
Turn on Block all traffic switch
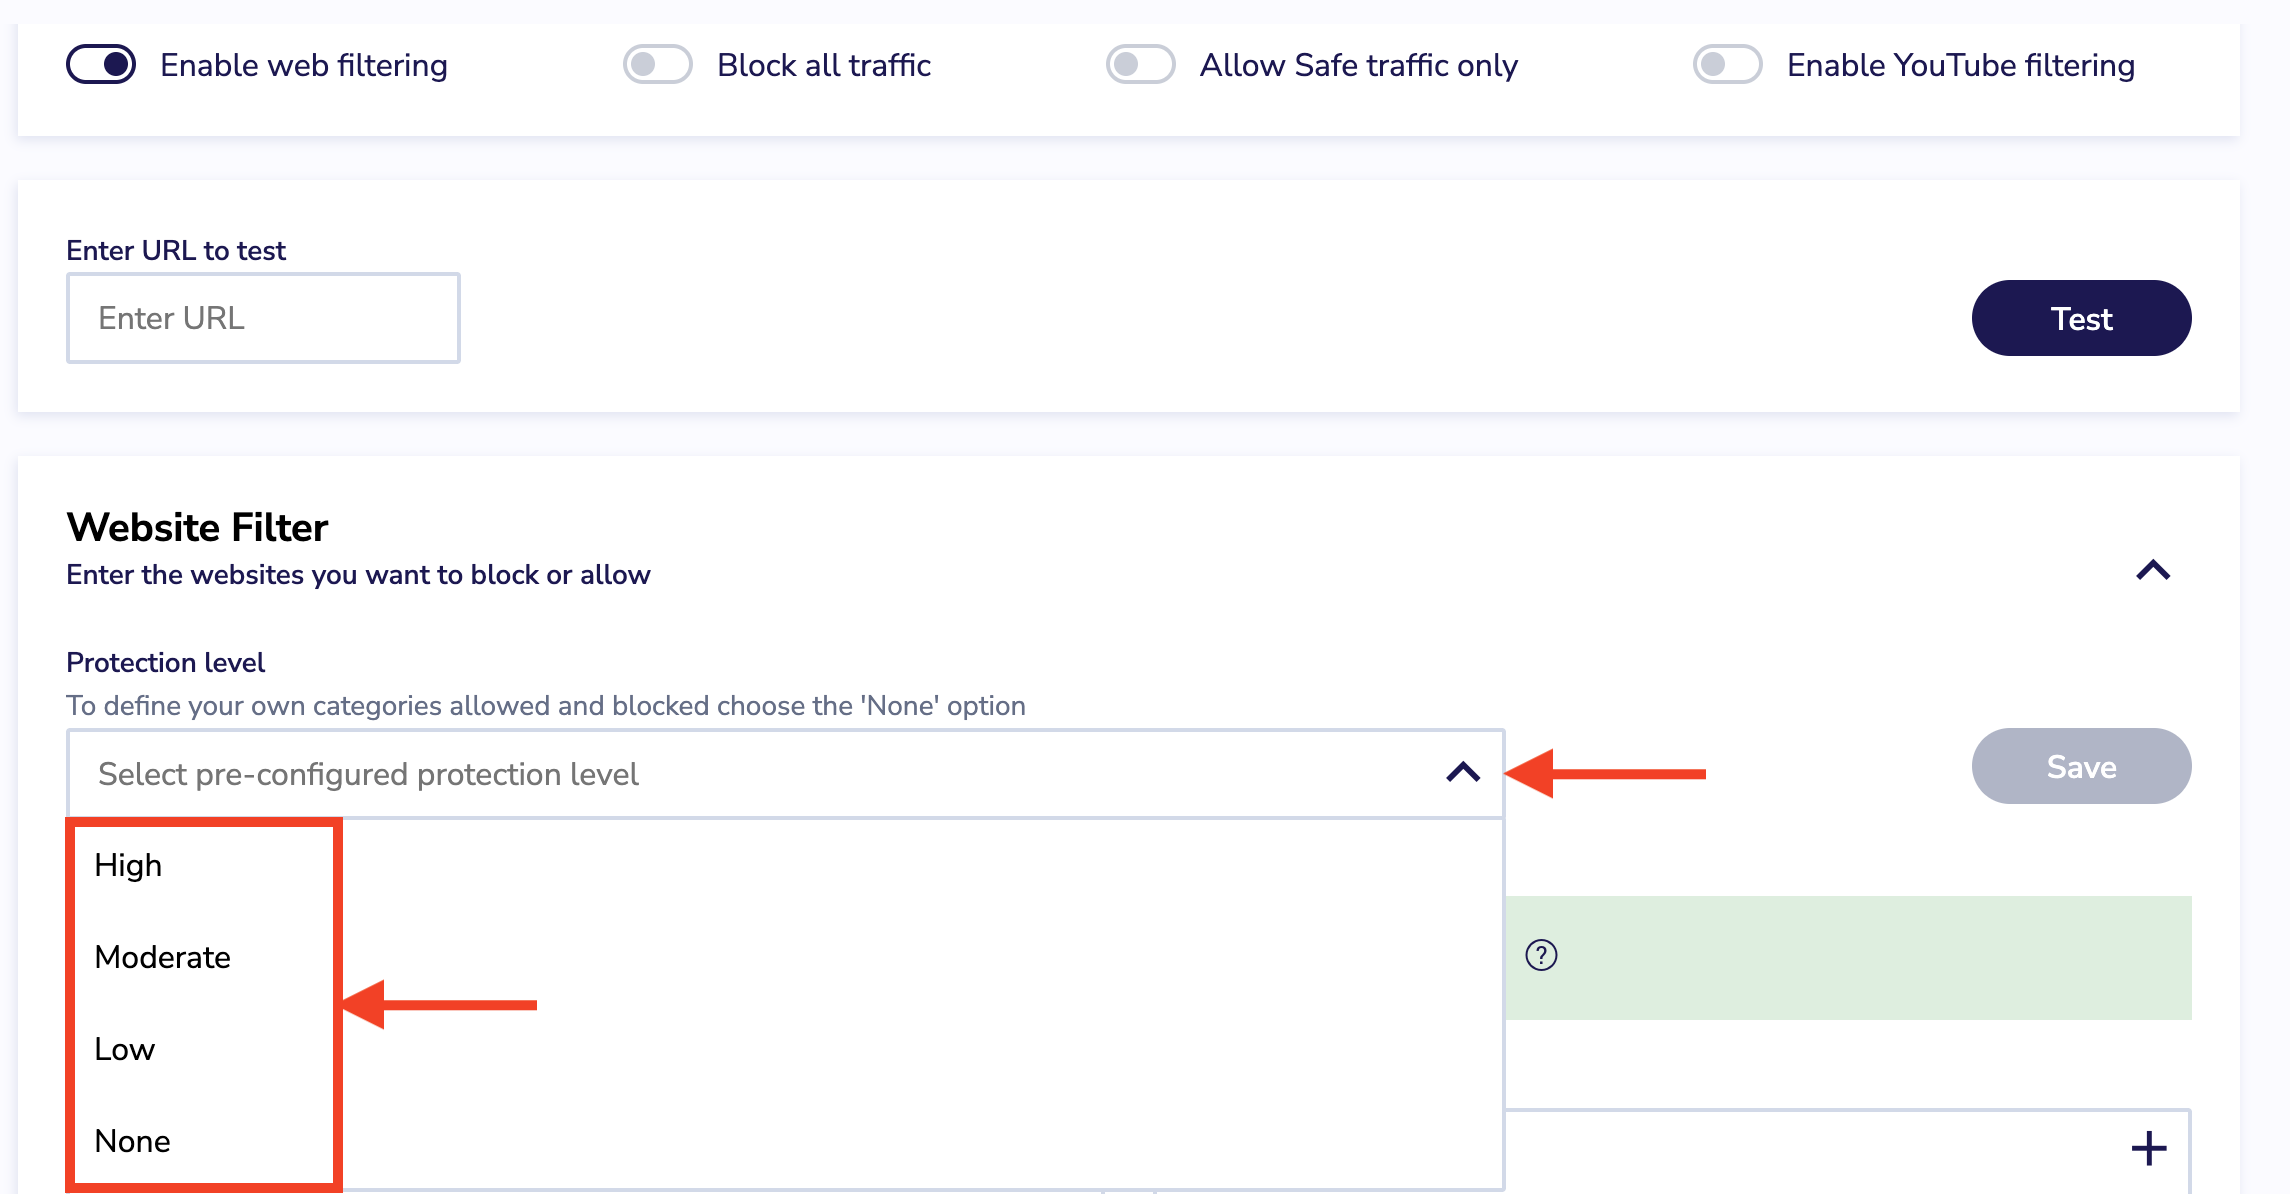pos(658,65)
